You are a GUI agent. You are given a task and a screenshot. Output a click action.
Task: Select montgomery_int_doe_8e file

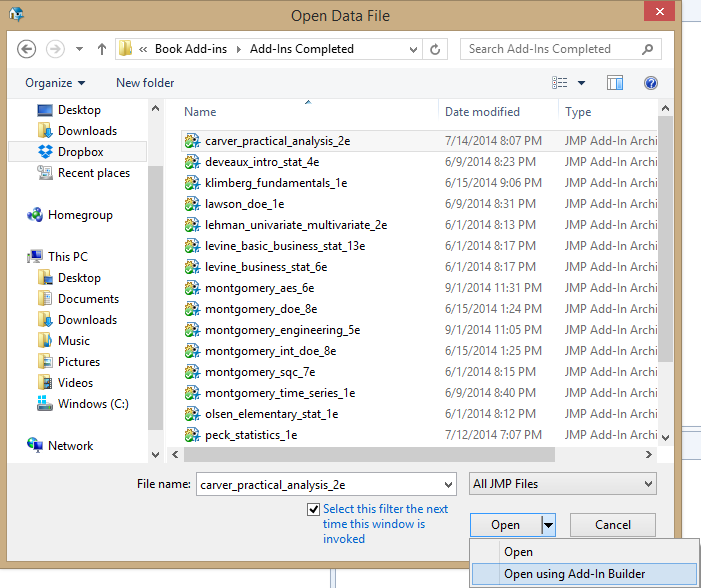(270, 351)
